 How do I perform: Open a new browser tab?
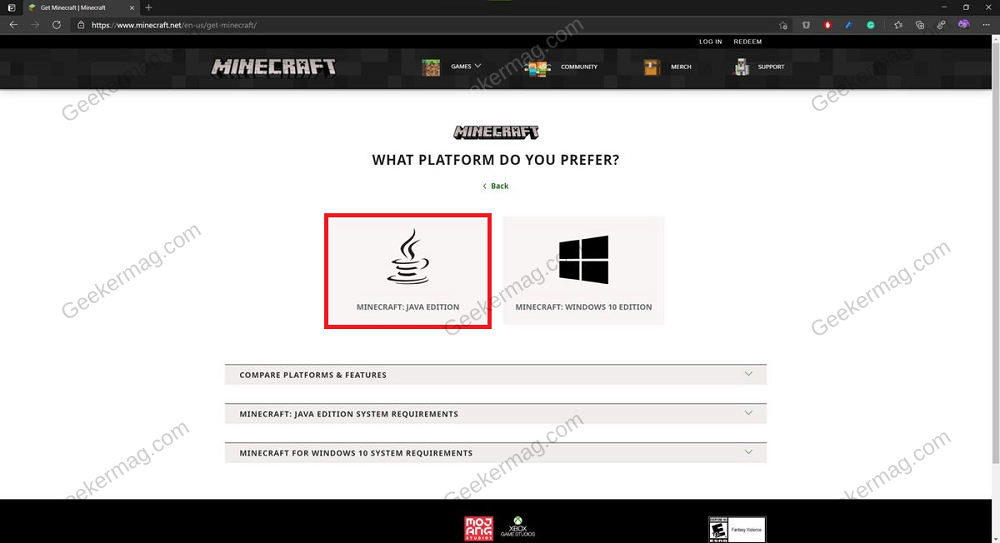pos(149,8)
